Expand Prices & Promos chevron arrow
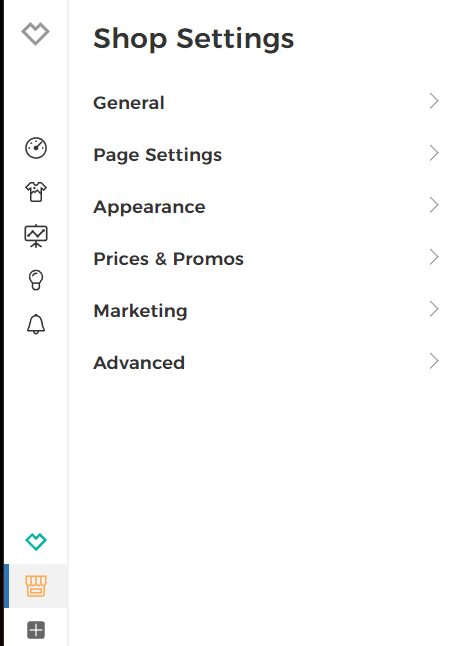 (434, 257)
